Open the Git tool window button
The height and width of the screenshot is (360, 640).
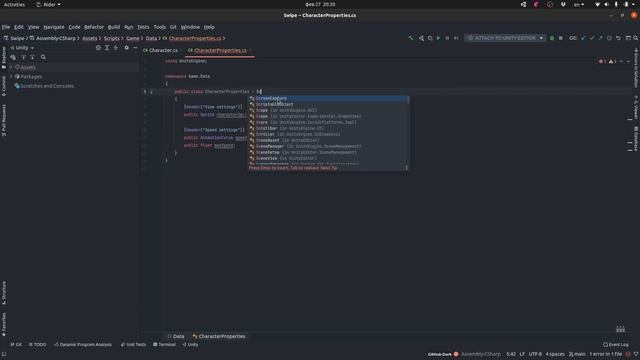coord(16,344)
